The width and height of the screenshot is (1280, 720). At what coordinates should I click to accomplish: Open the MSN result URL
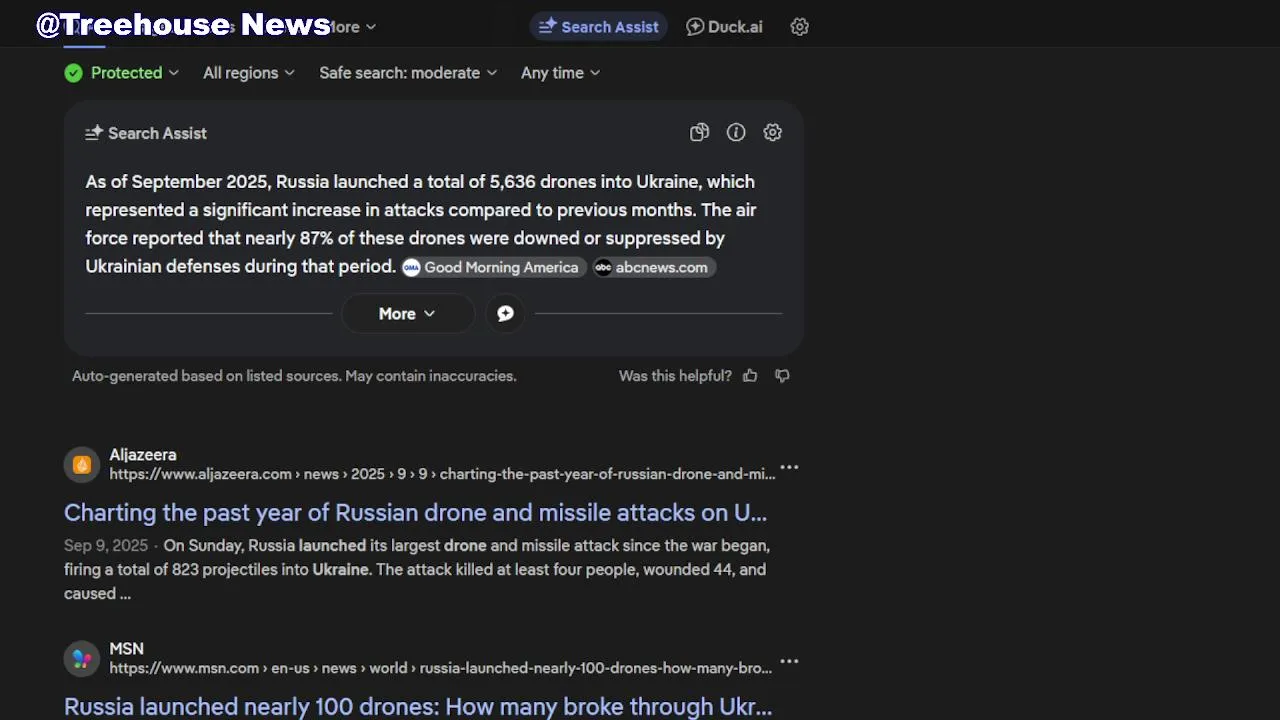[440, 668]
